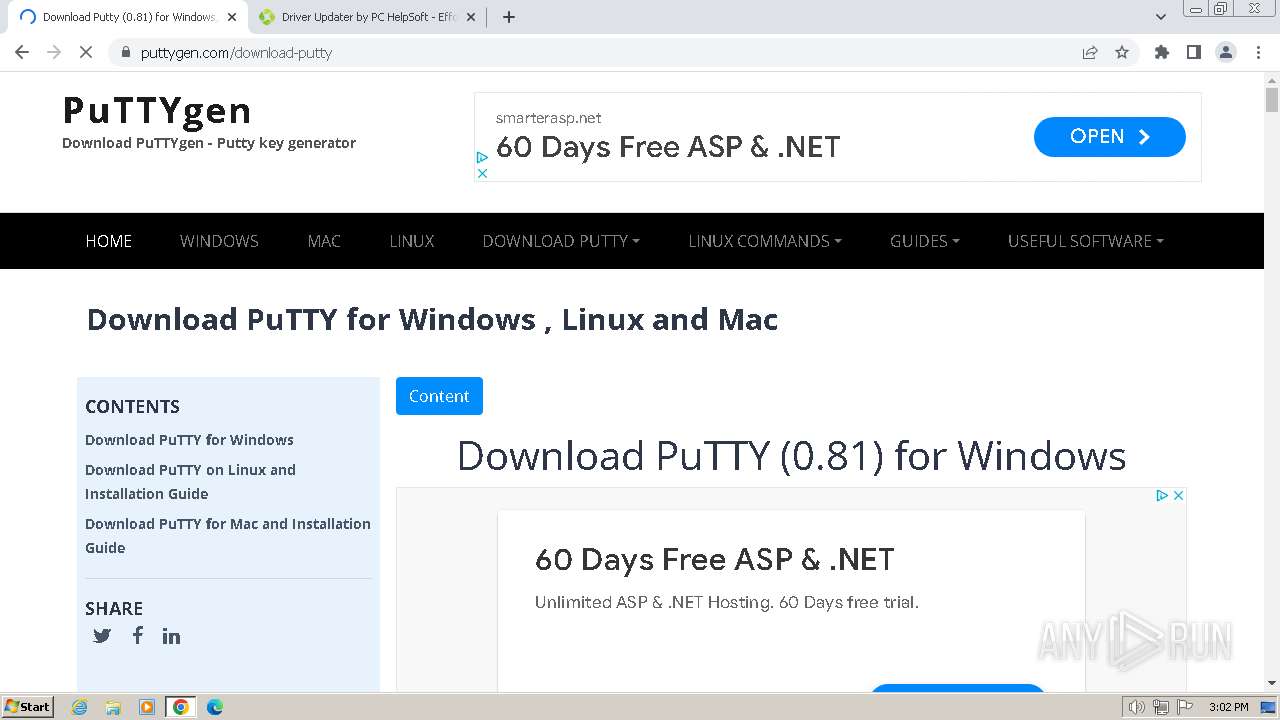Open the Windows Start button

[28, 706]
